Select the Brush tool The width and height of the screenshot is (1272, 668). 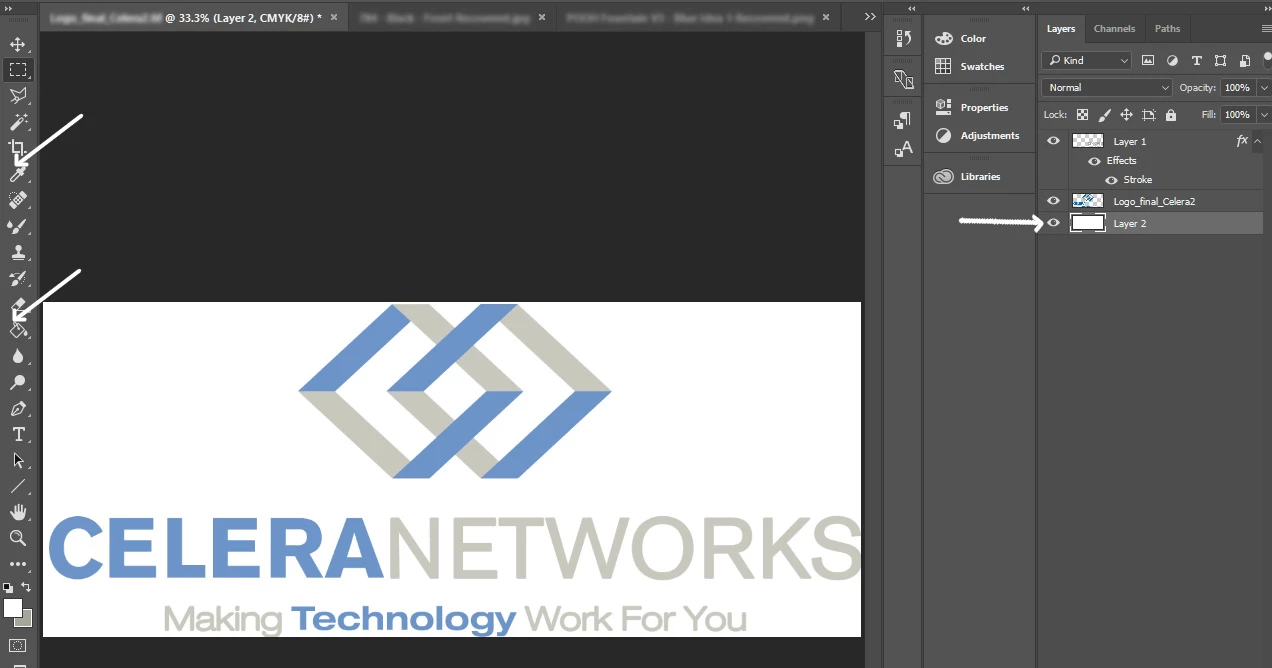(x=18, y=226)
